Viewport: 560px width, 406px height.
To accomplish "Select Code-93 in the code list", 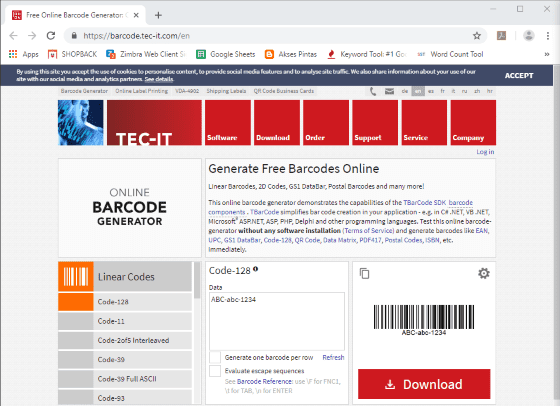I will 125,397.
